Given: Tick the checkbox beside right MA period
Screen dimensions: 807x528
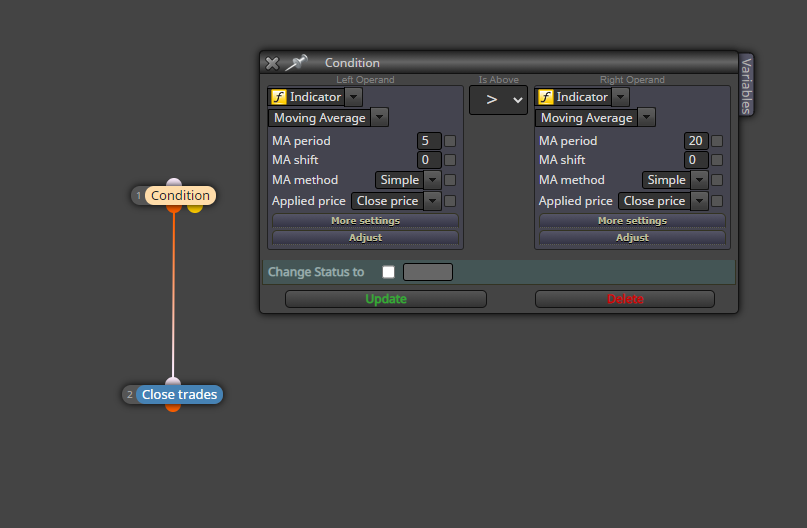Looking at the screenshot, I should click(717, 141).
